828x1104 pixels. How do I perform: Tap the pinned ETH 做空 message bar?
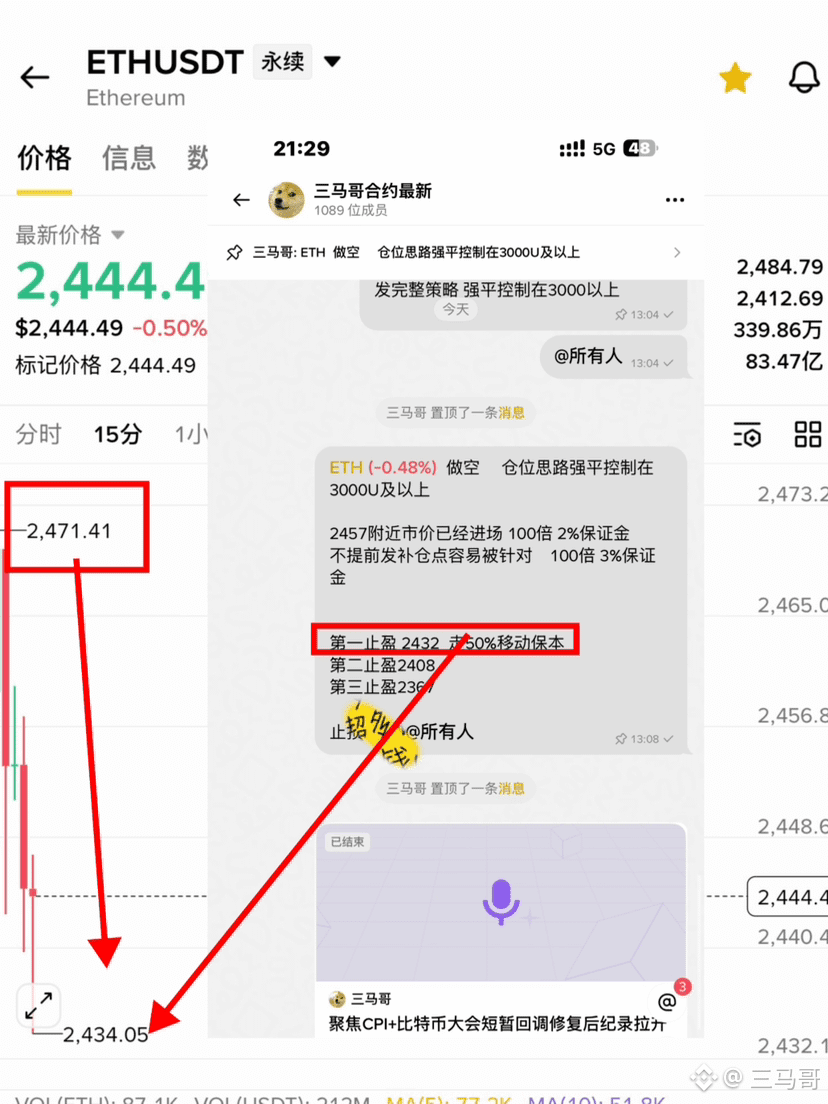(456, 252)
